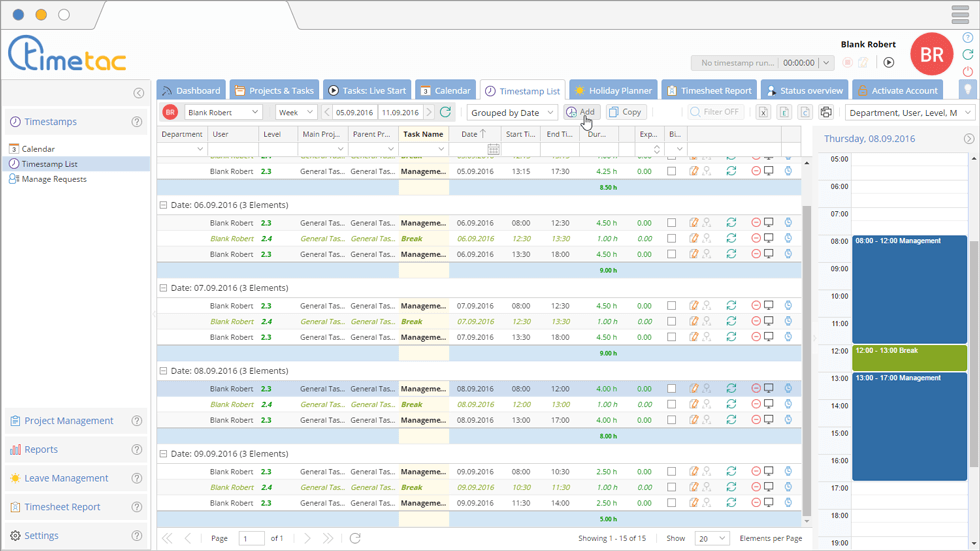Screen dimensions: 980x551
Task: Click the blue clock icon in the first 09.09.2016 row
Action: [x=788, y=472]
